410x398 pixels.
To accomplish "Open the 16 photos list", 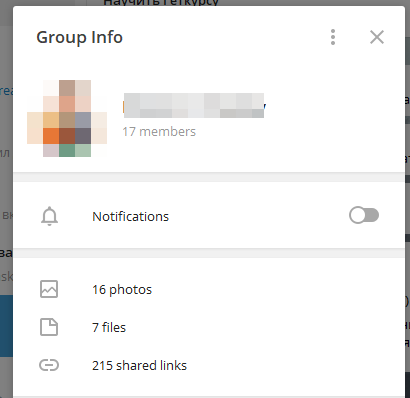I will tap(209, 289).
